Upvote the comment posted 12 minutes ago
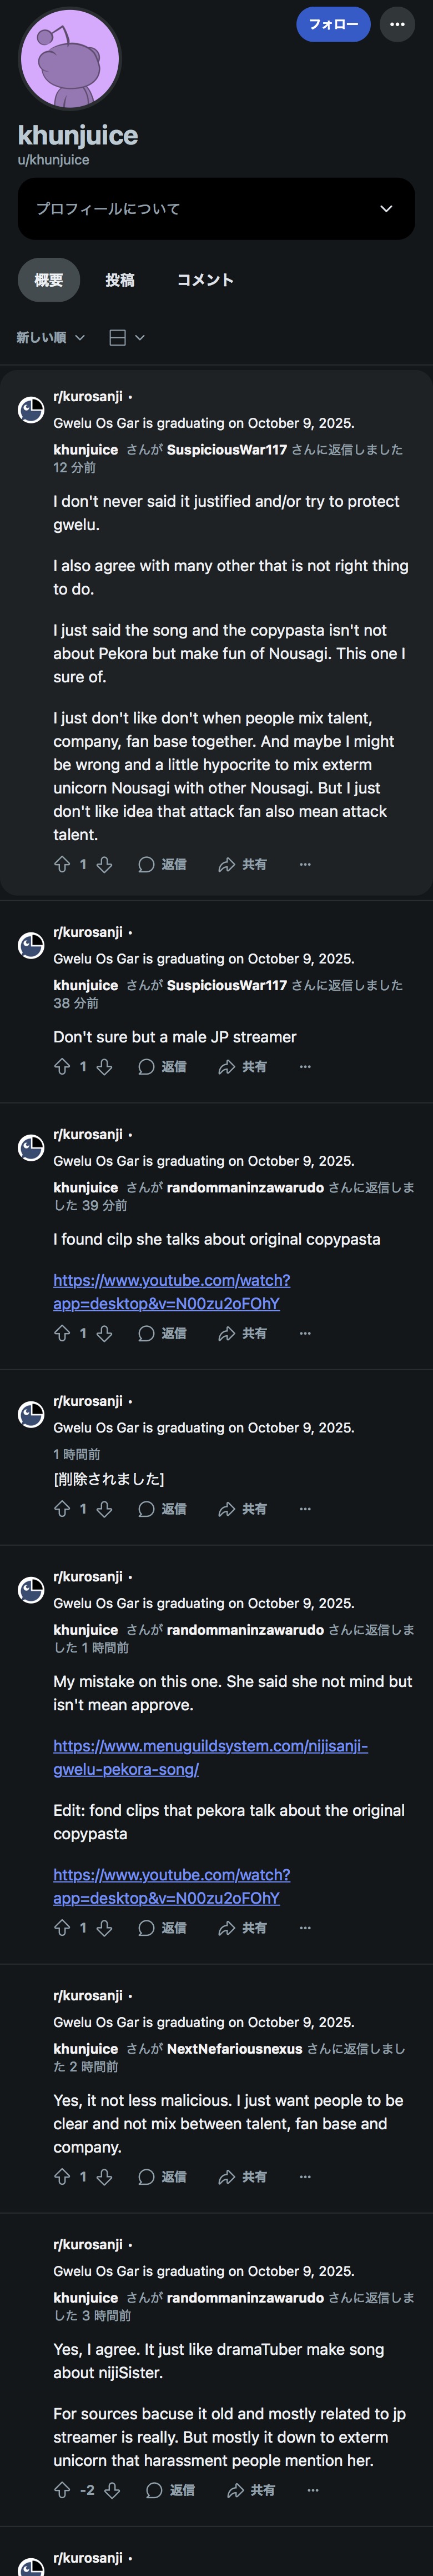 tap(62, 864)
